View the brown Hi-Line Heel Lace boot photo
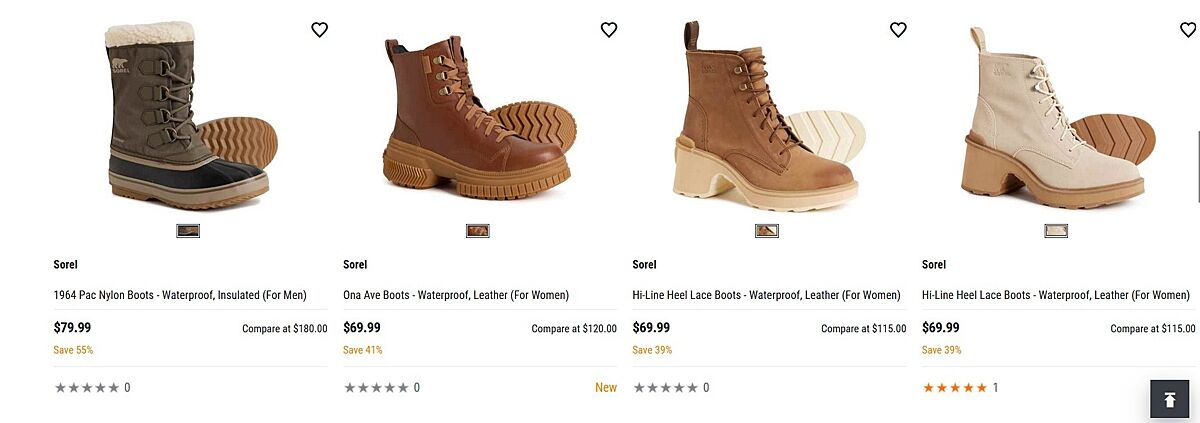Screen dimensions: 1200x423 [768, 115]
